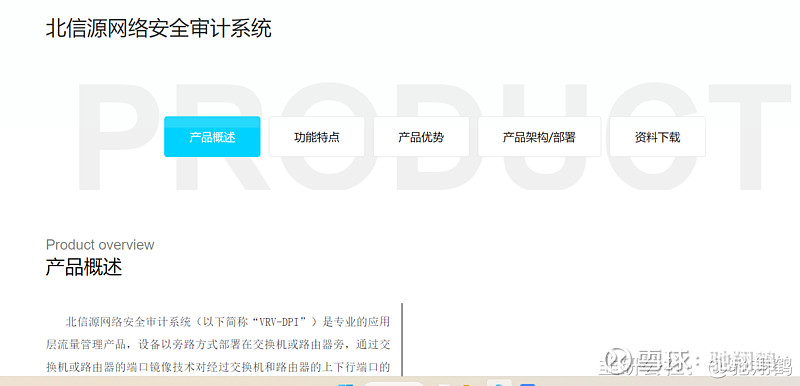The width and height of the screenshot is (800, 386).
Task: Open the 资料下载 tab
Action: coord(658,137)
